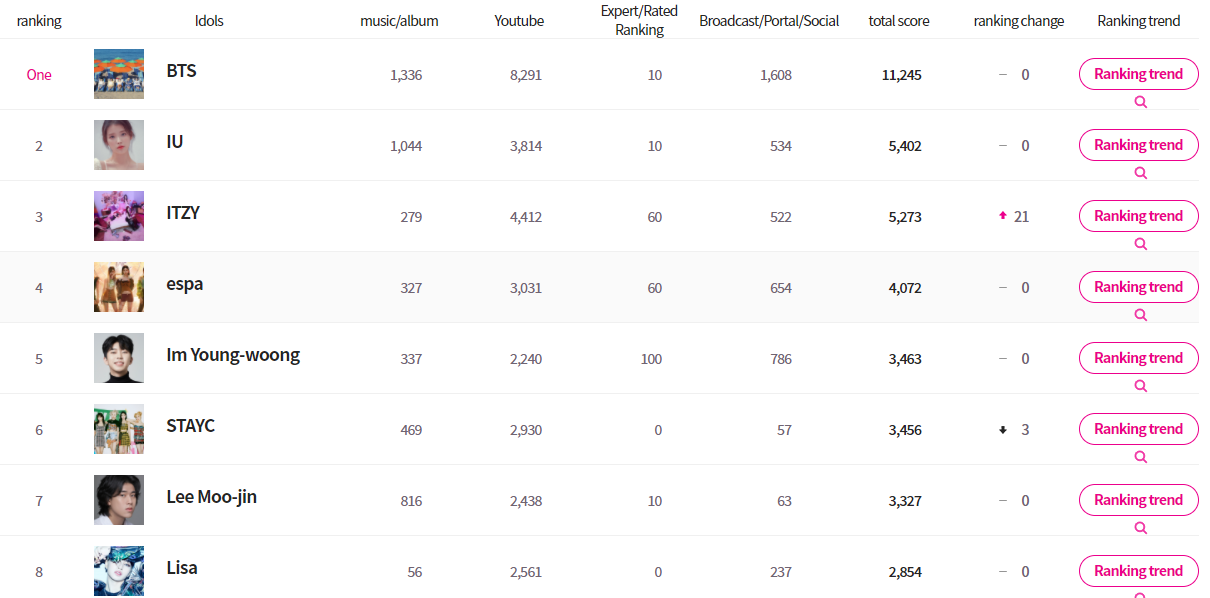Click the red up arrow for ITZY
This screenshot has width=1210, height=598.
point(1003,216)
